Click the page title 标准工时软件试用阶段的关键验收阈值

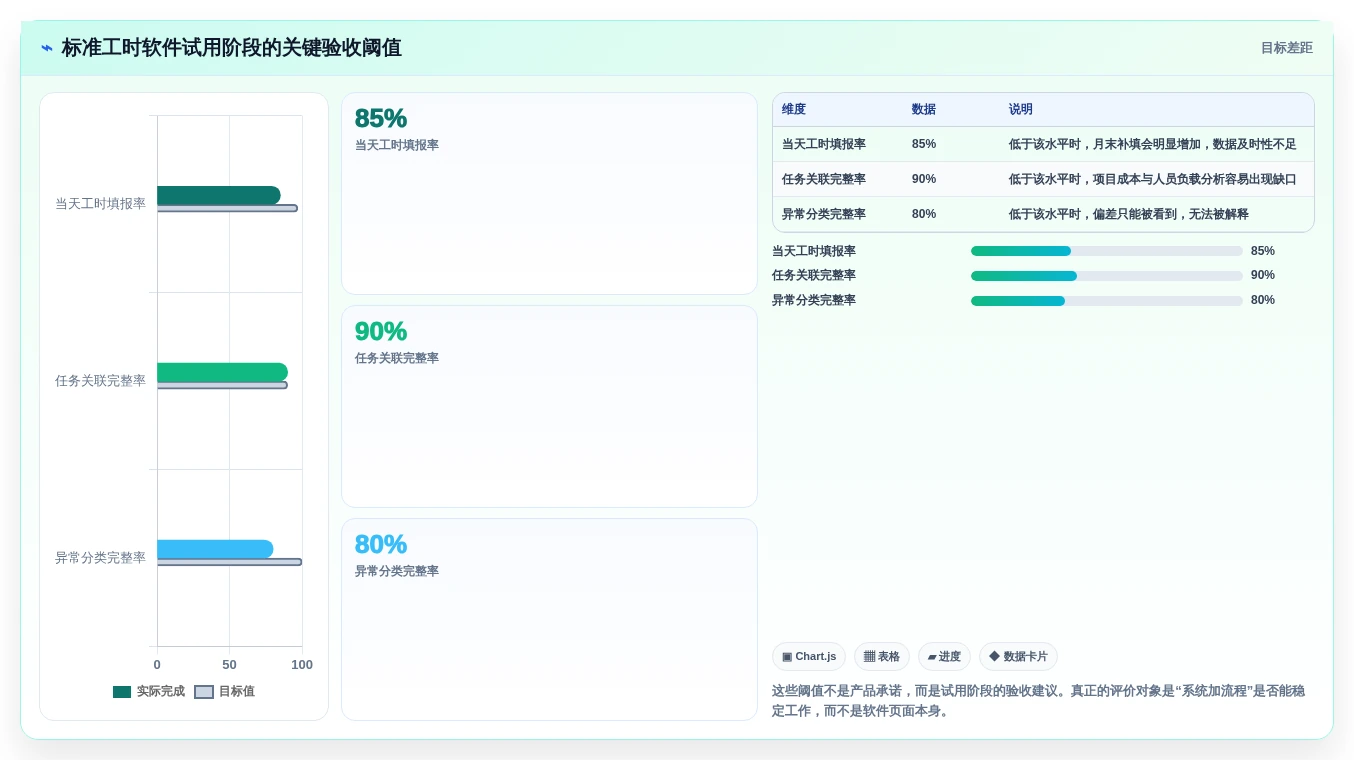(x=232, y=48)
